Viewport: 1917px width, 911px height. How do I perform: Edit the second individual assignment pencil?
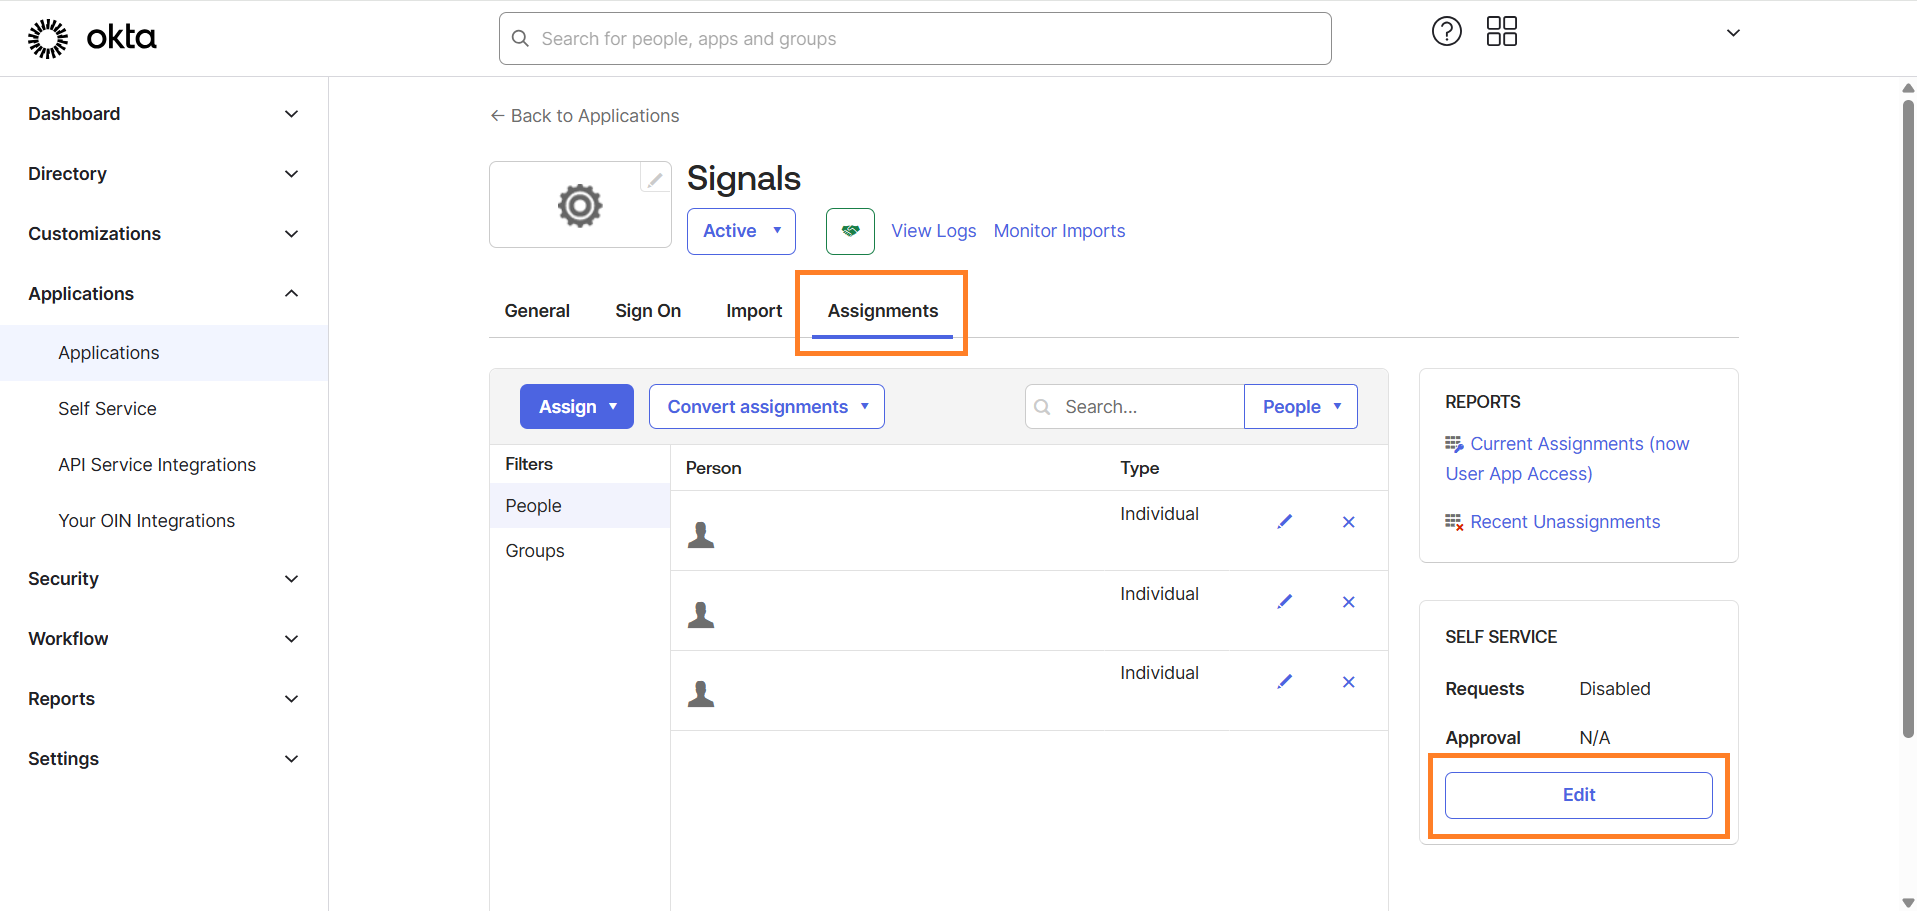(1285, 602)
